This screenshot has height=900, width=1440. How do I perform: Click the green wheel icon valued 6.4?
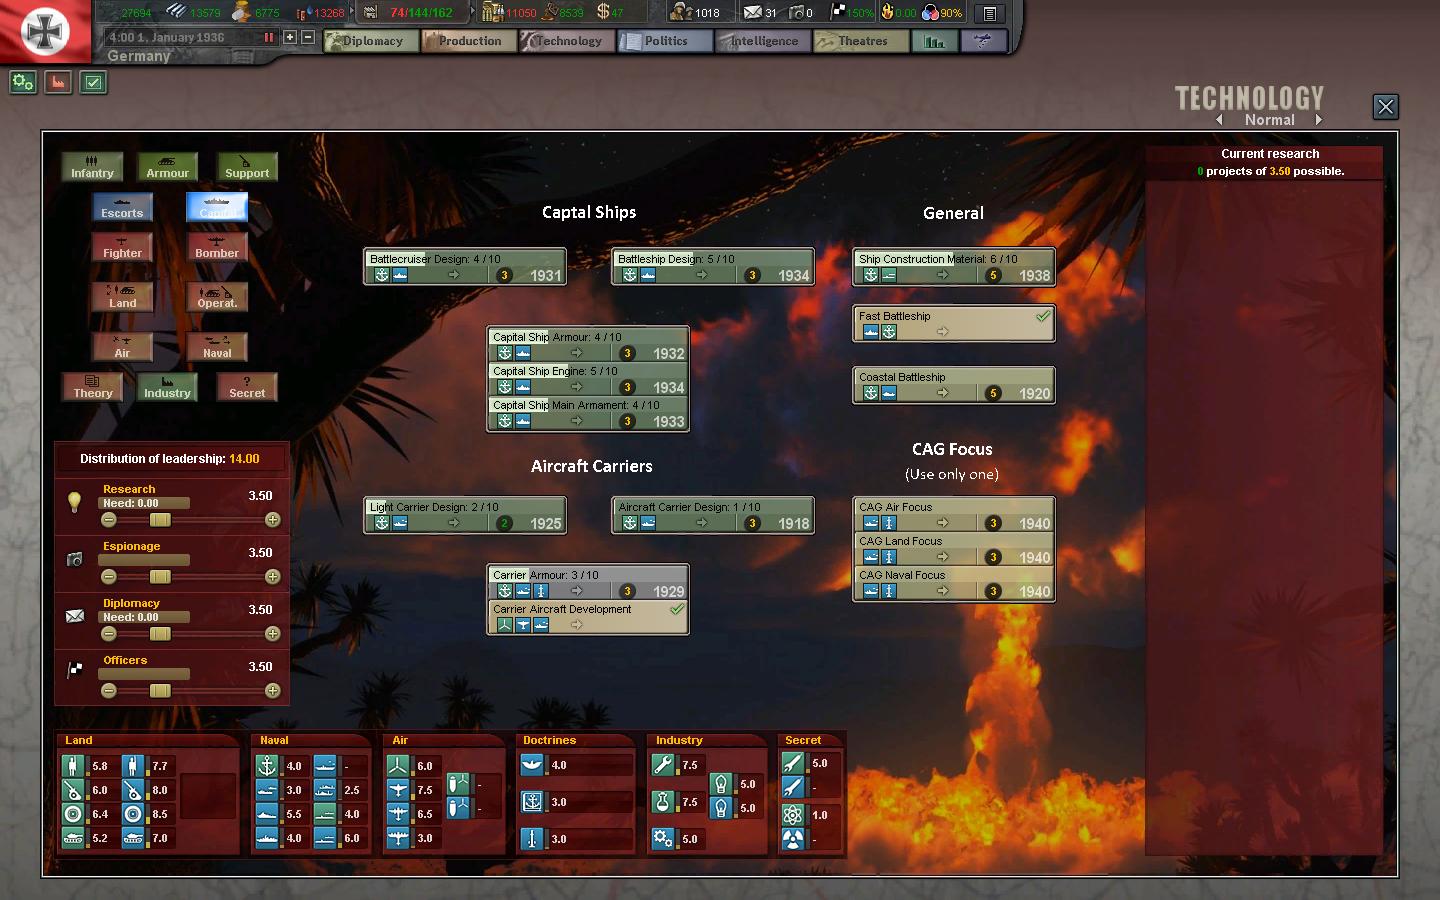click(x=73, y=814)
